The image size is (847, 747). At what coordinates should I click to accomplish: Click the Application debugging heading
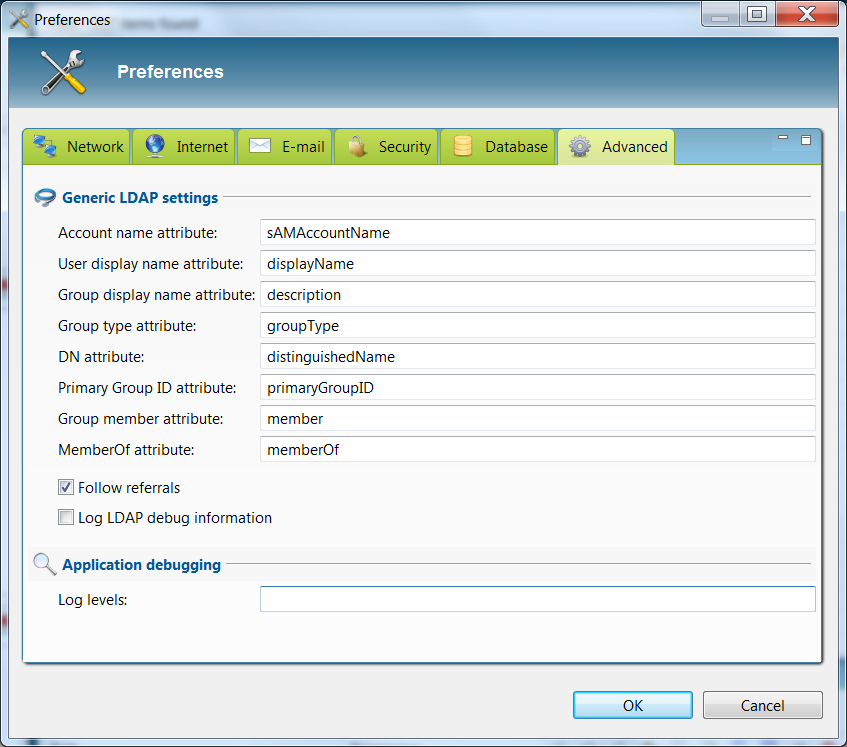click(x=142, y=564)
